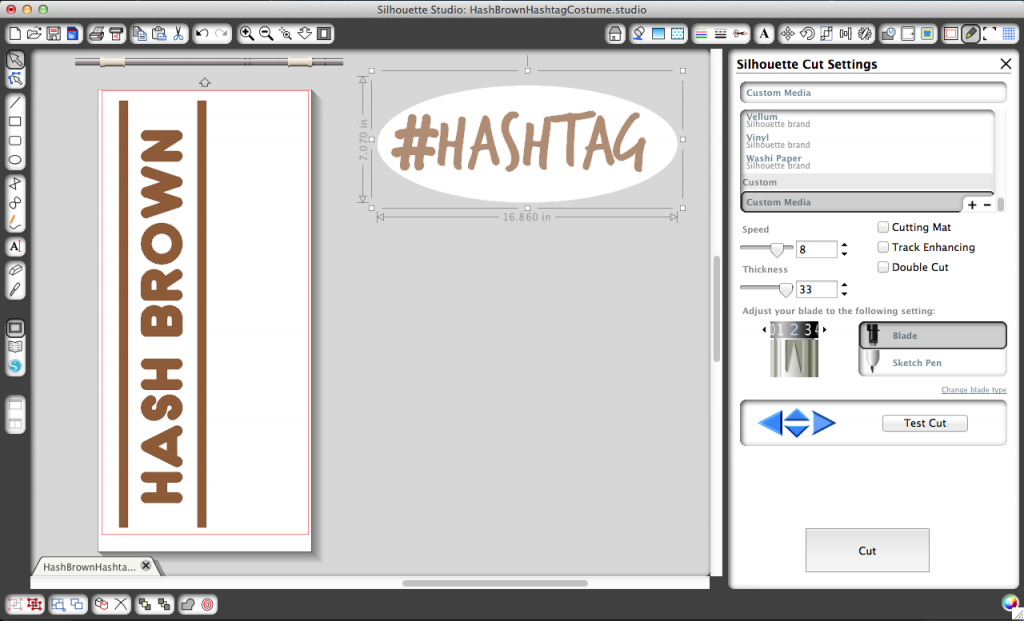
Task: Create a new document with the toolbar icon
Action: point(14,33)
